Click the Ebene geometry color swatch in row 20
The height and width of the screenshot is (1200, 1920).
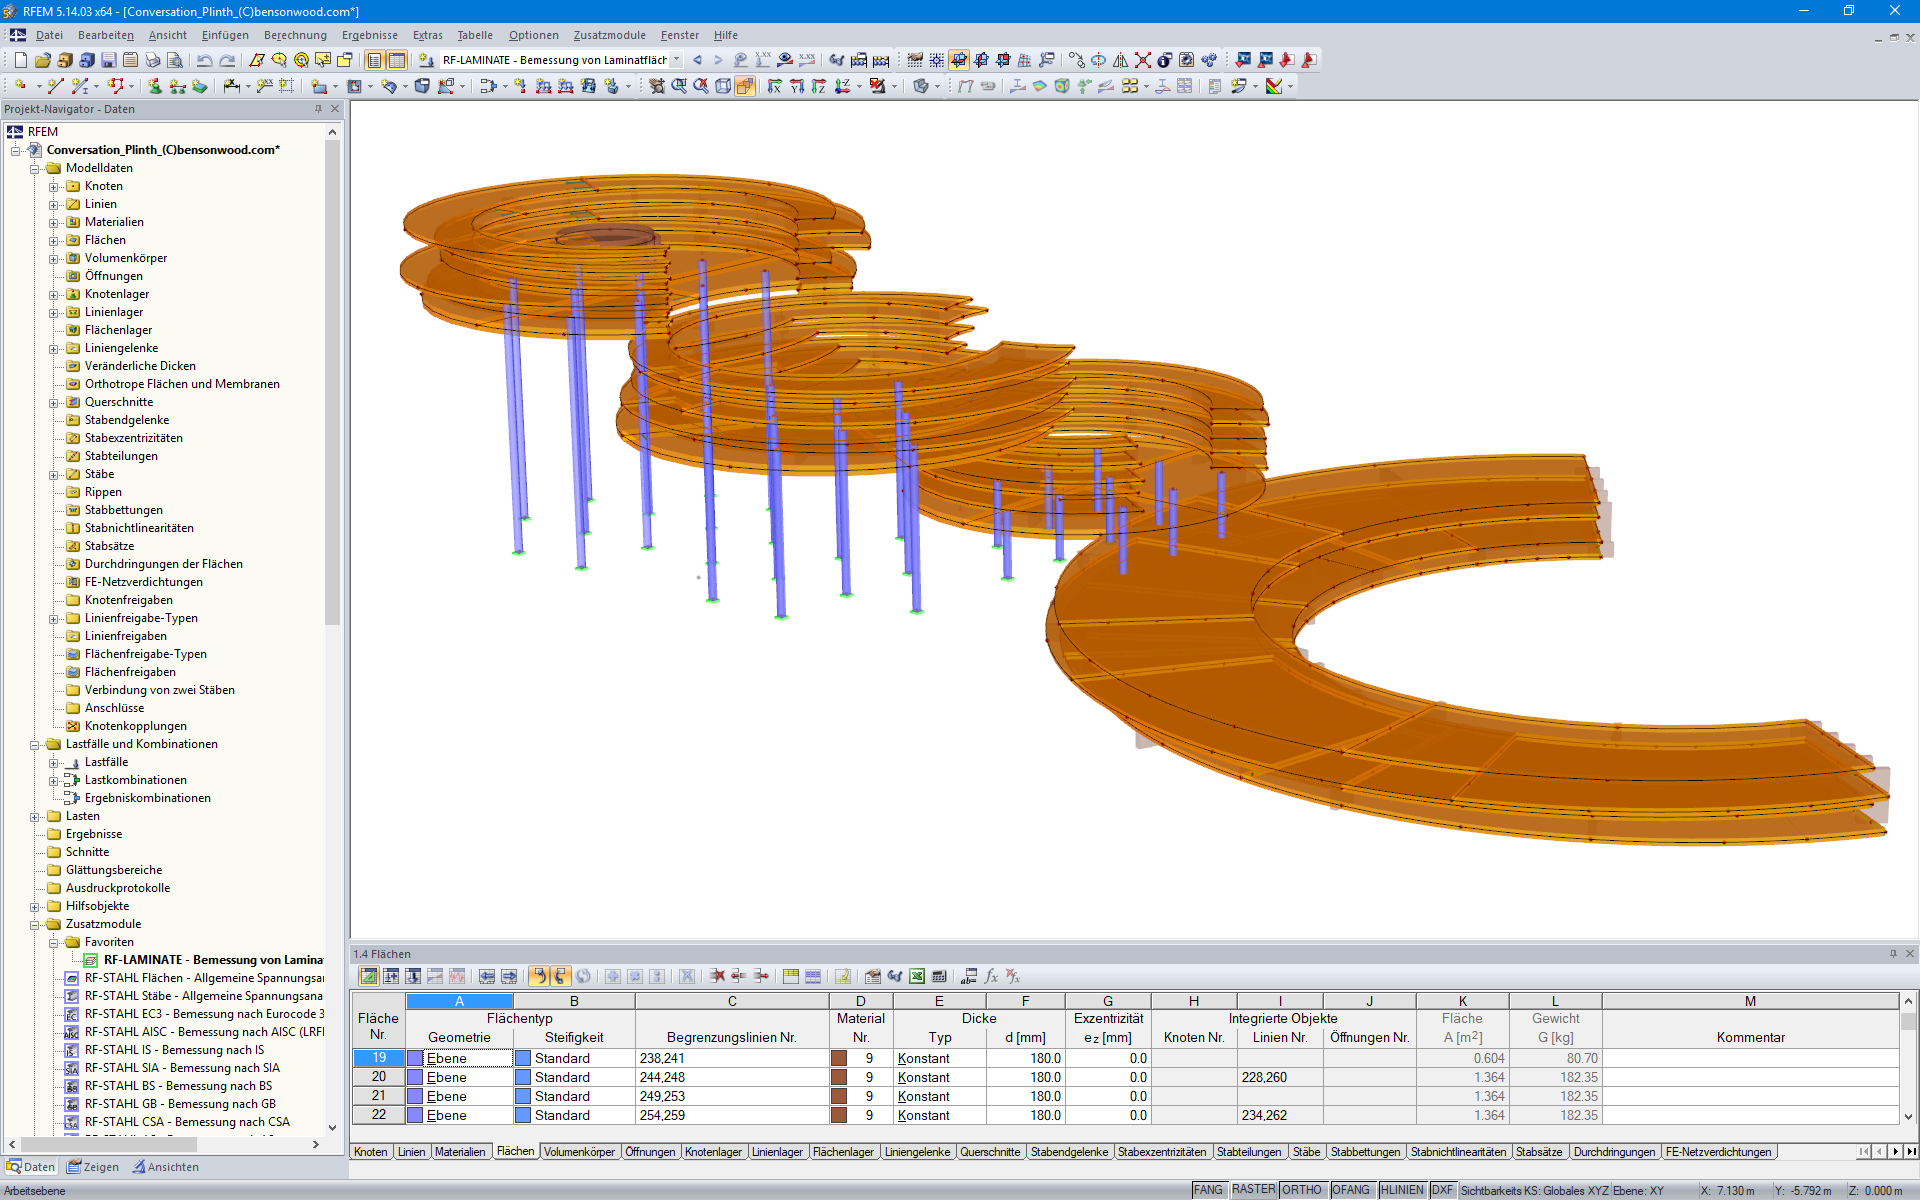click(414, 1077)
